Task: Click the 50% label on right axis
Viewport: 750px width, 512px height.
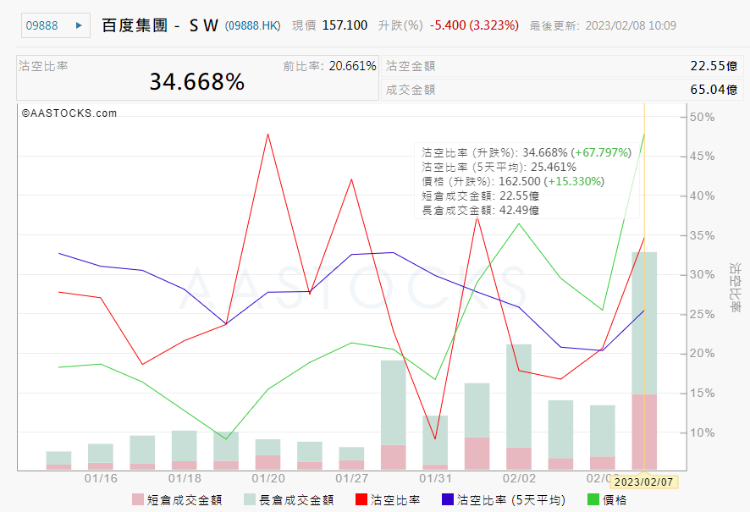Action: (702, 117)
